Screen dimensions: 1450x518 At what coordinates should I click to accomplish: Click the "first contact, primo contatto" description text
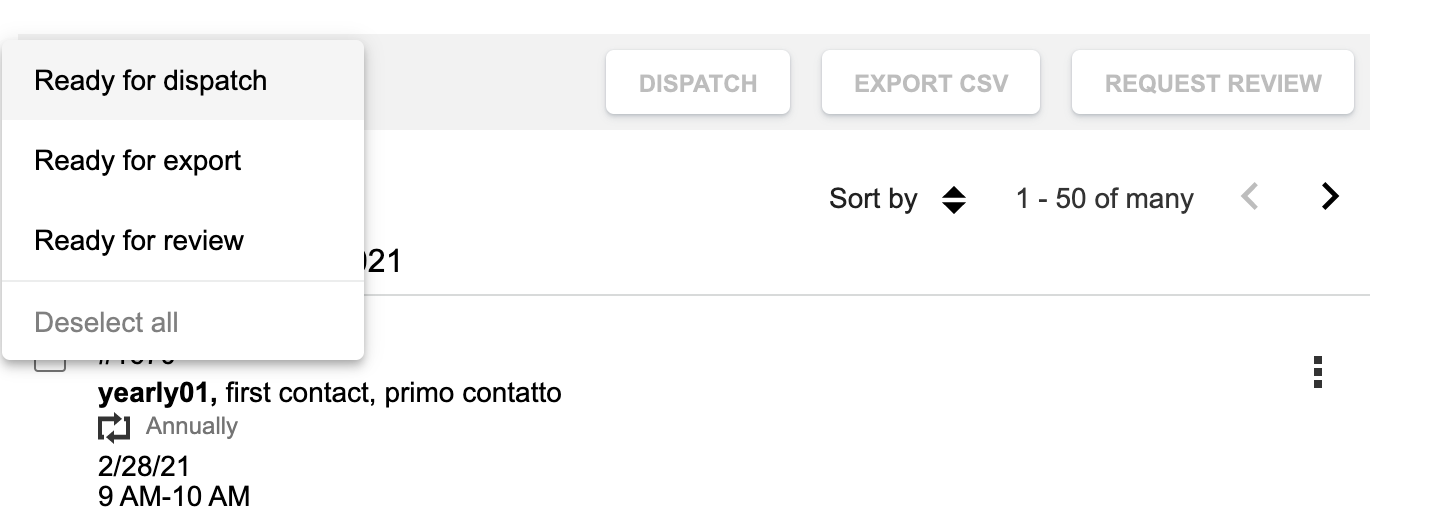[400, 393]
